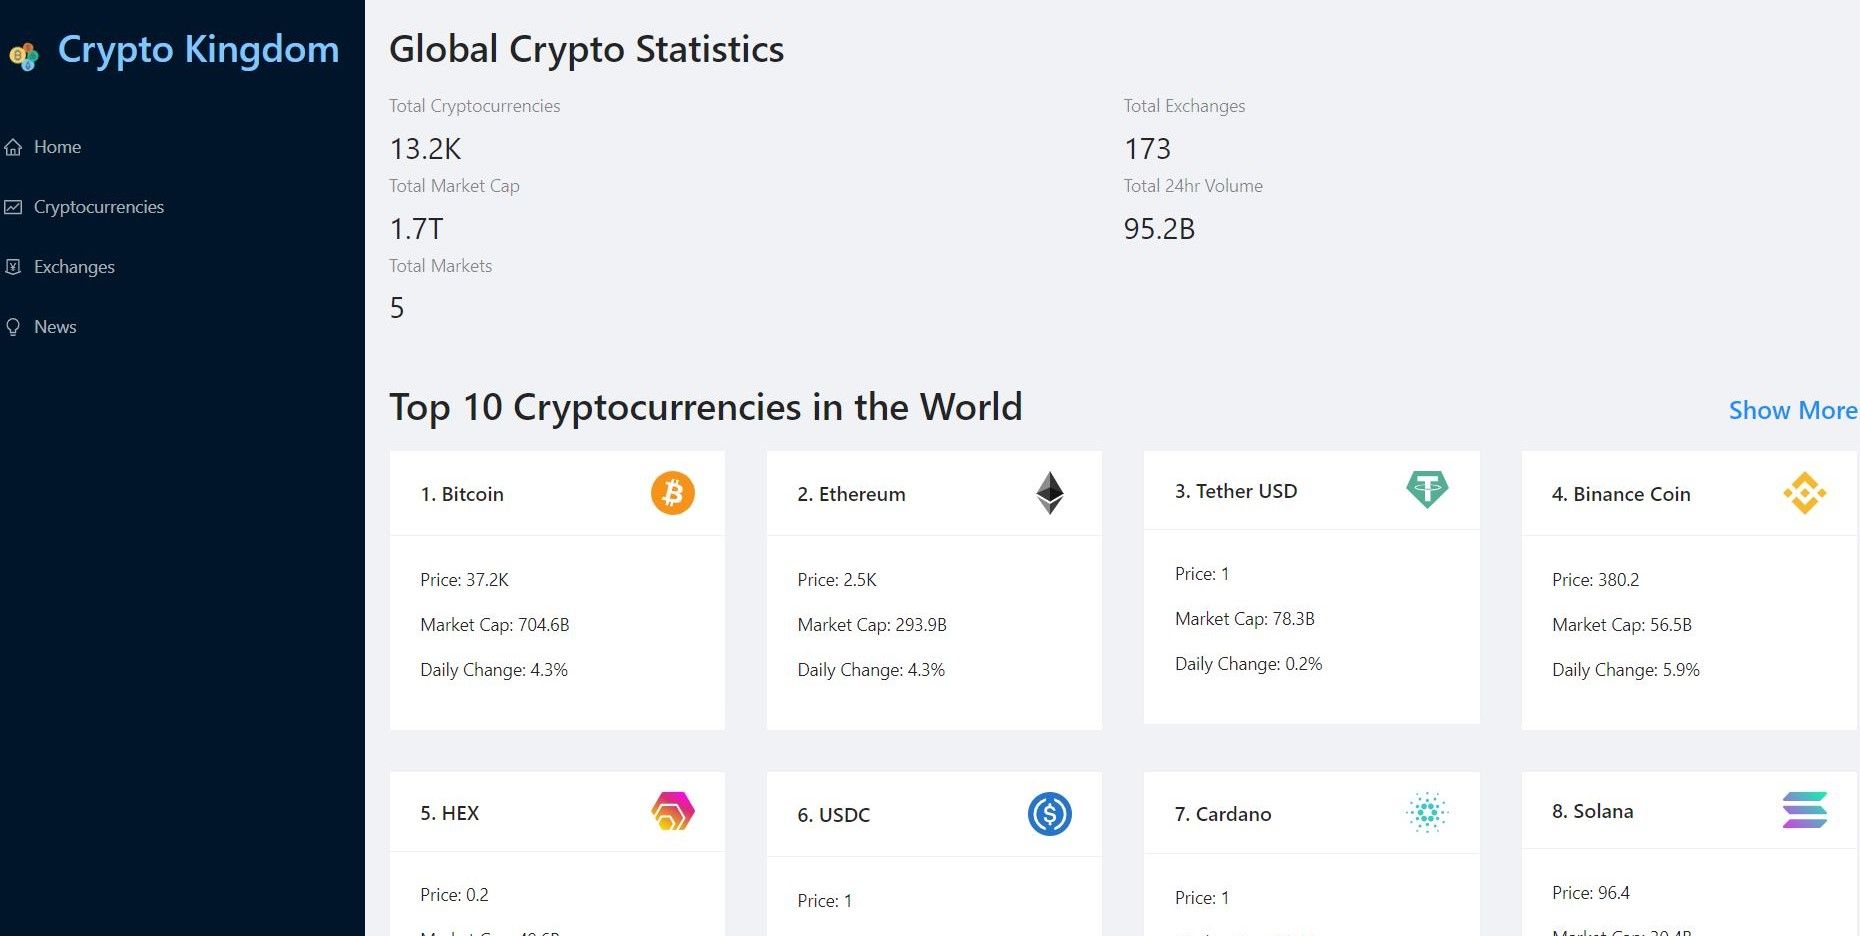Viewport: 1860px width, 936px height.
Task: Select the Tether USD price card
Action: click(x=1310, y=620)
